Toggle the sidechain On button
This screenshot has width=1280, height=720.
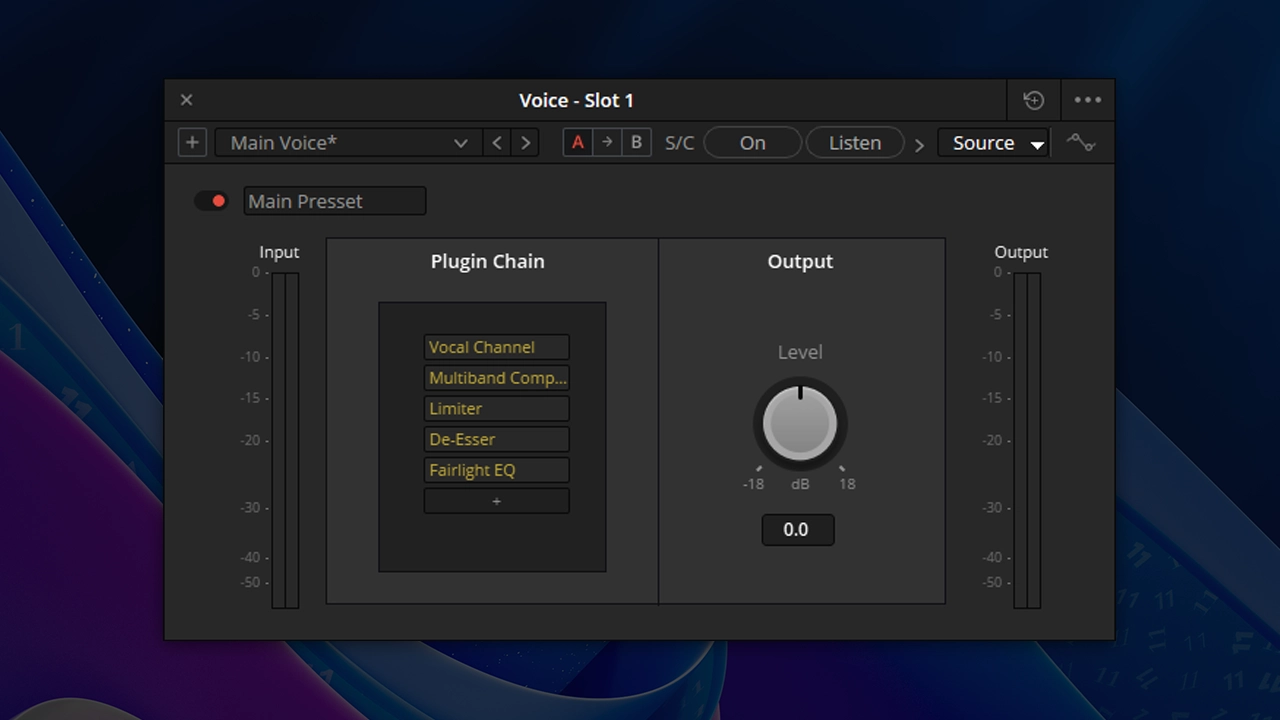click(x=753, y=142)
